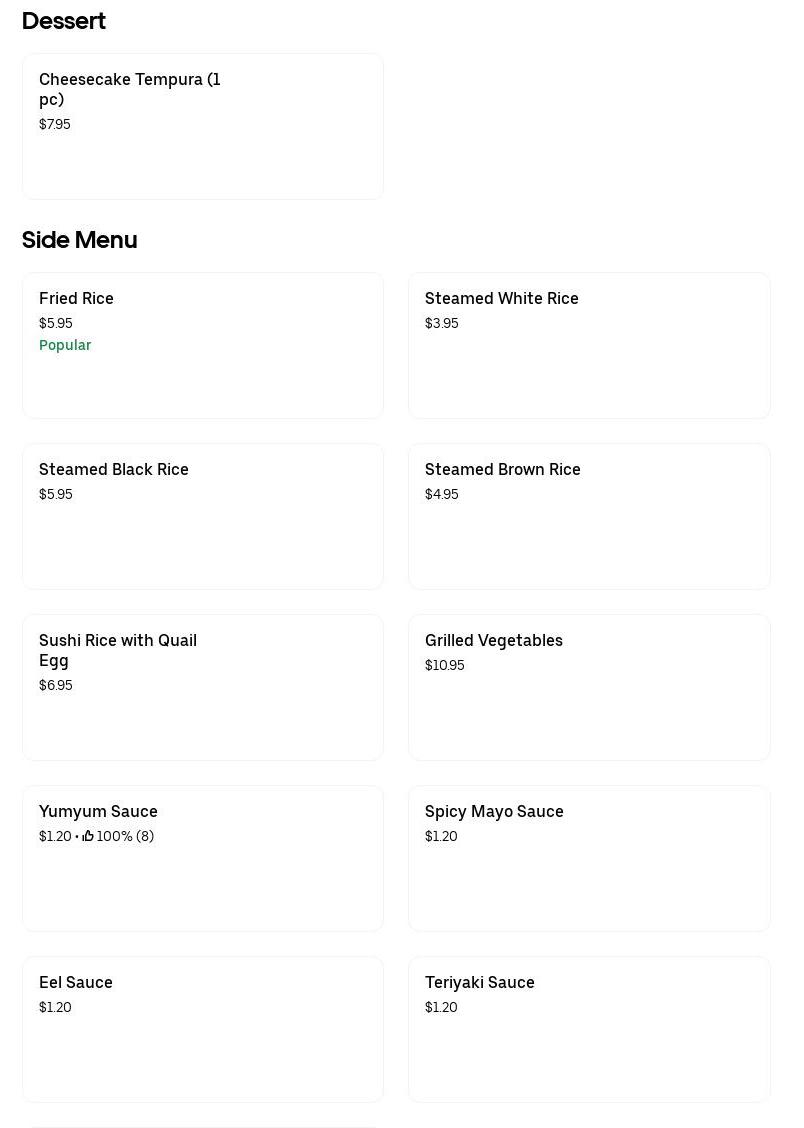Click the Yumyum Sauce item
The height and width of the screenshot is (1128, 804).
(202, 859)
